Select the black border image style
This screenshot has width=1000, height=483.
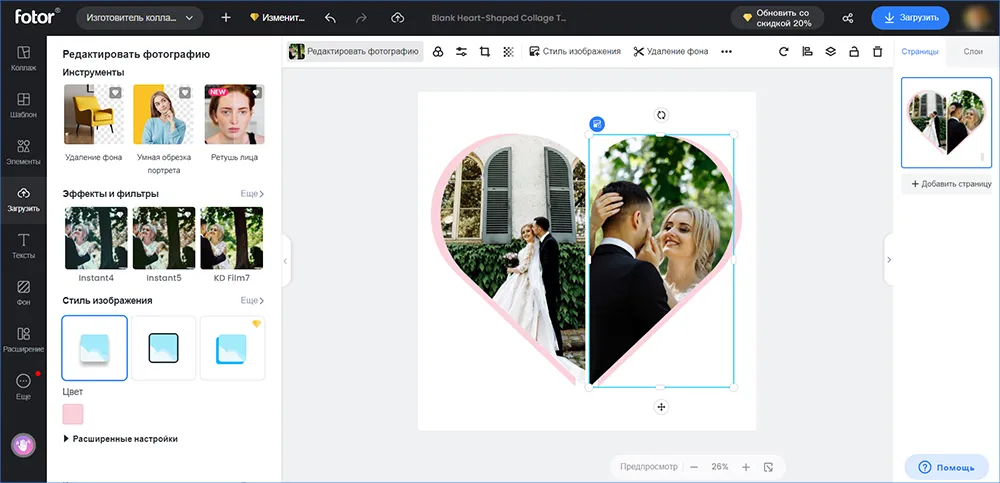(163, 348)
